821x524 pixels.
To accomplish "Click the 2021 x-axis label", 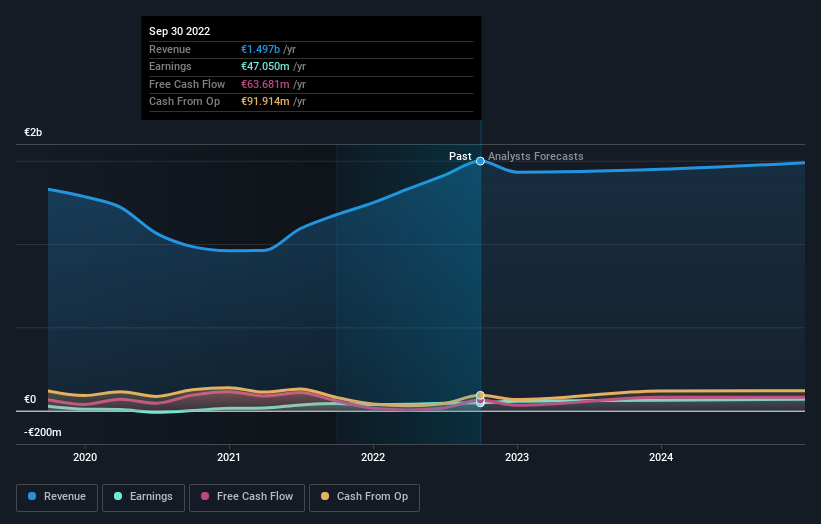I will (x=229, y=457).
